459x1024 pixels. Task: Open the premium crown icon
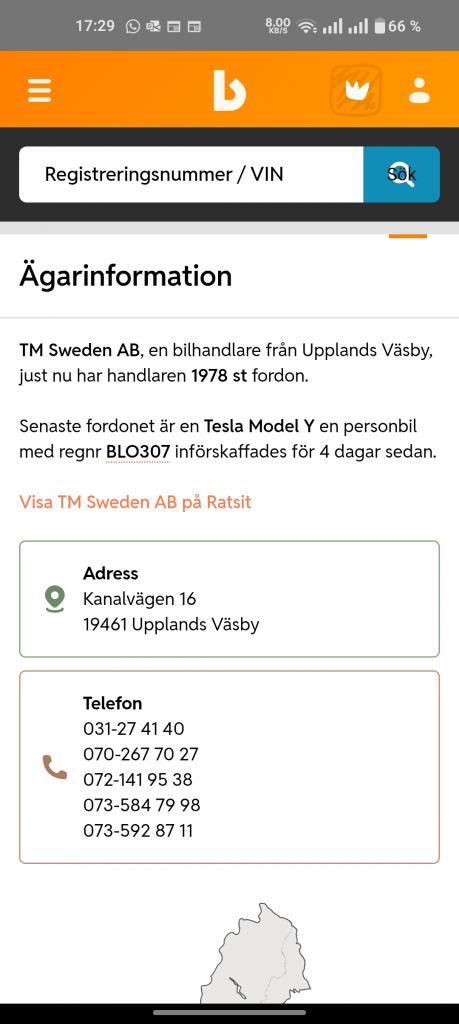coord(356,90)
